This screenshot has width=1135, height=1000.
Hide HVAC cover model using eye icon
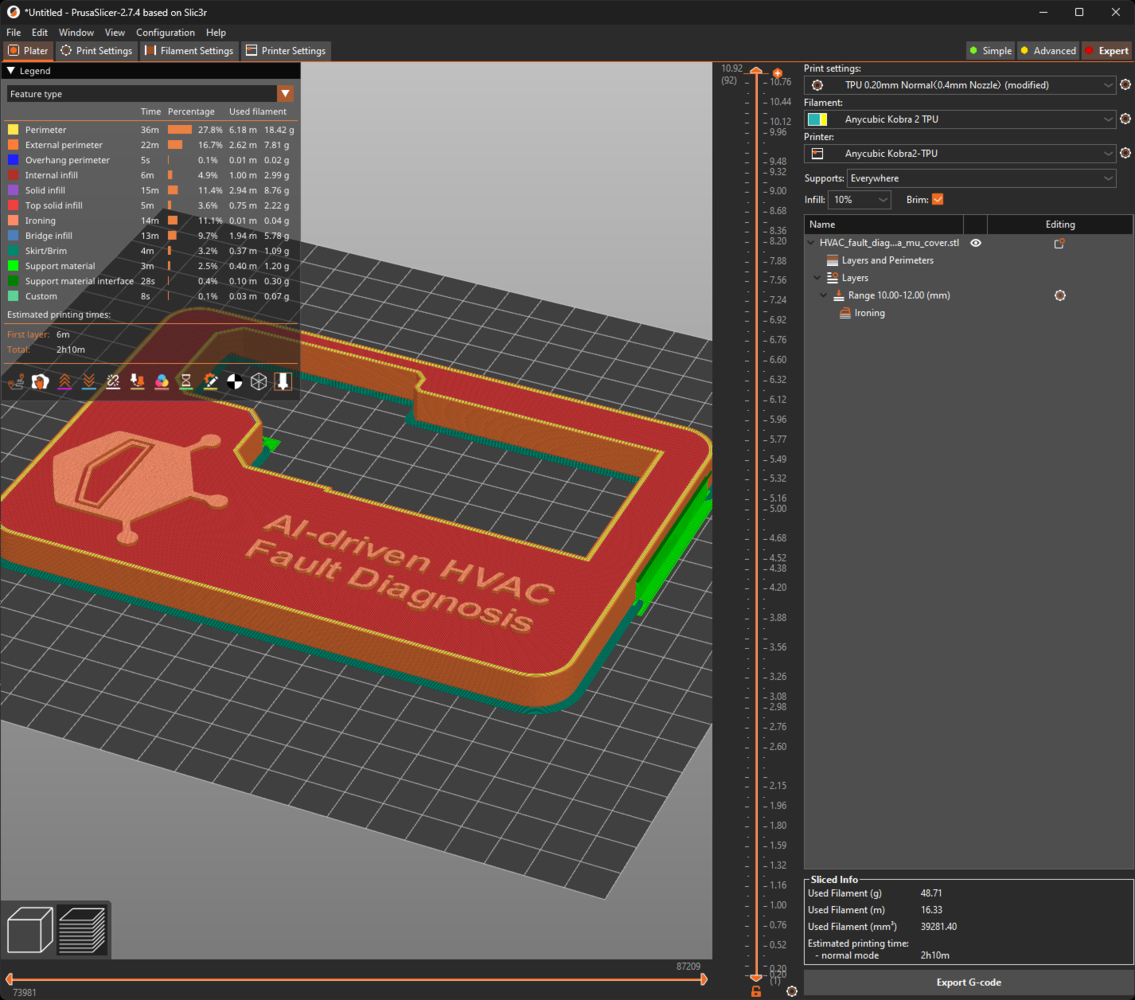tap(976, 243)
